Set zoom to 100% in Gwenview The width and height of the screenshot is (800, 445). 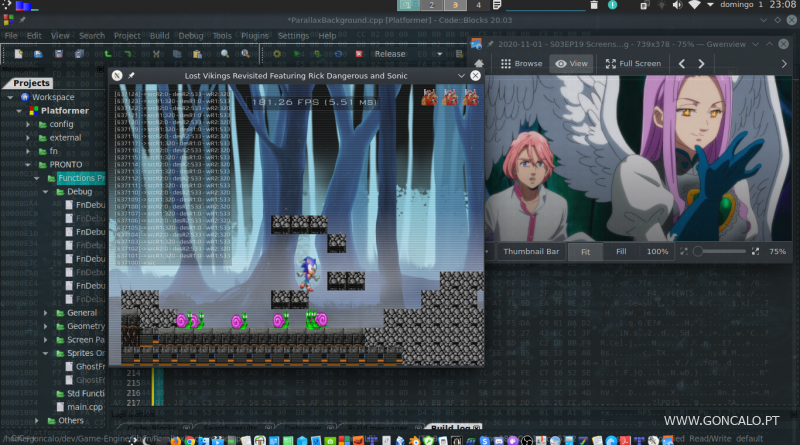click(657, 252)
